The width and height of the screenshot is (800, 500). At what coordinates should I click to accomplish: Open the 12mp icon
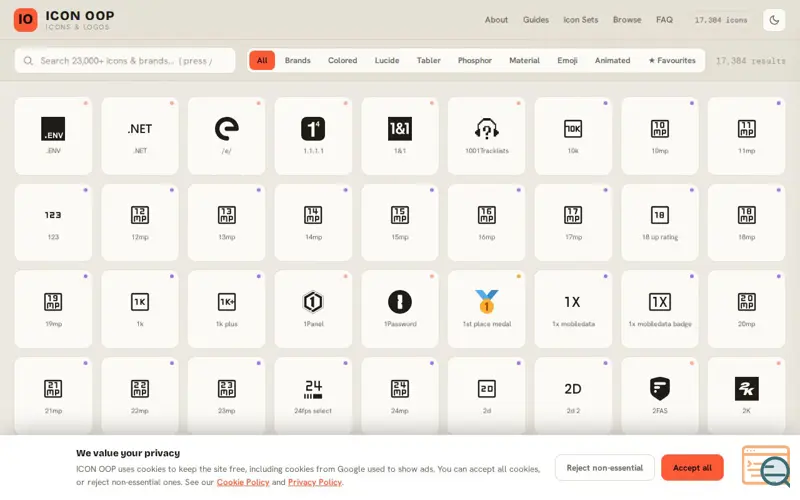[x=140, y=222]
